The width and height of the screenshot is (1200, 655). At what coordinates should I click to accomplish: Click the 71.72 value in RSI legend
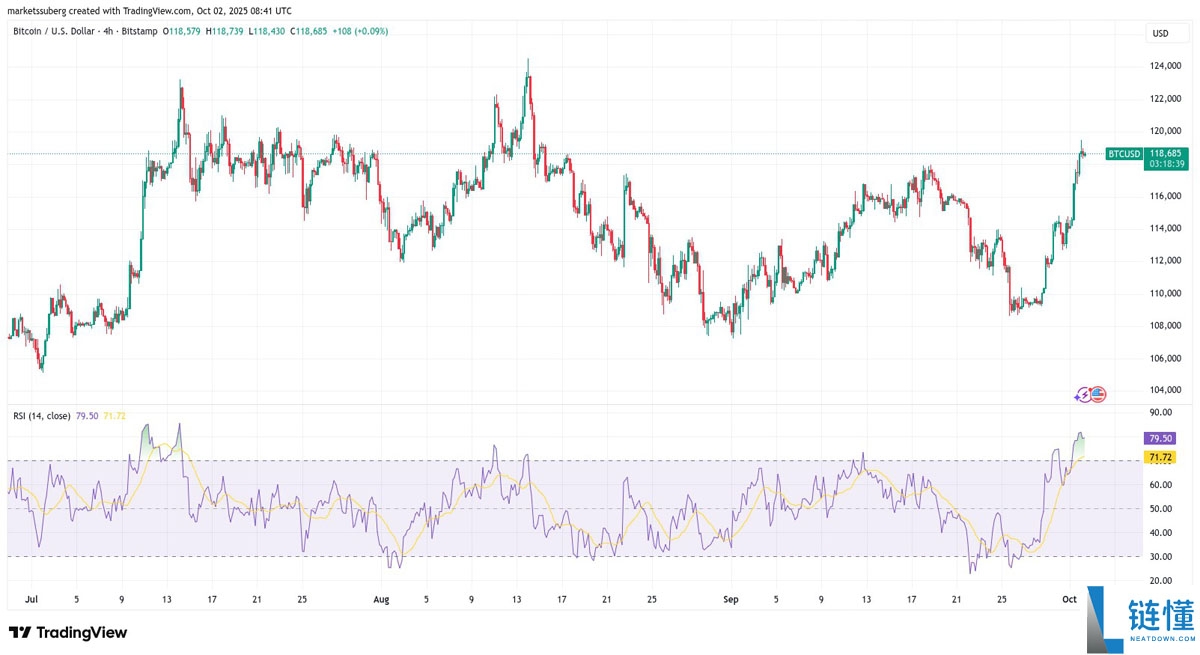point(114,415)
